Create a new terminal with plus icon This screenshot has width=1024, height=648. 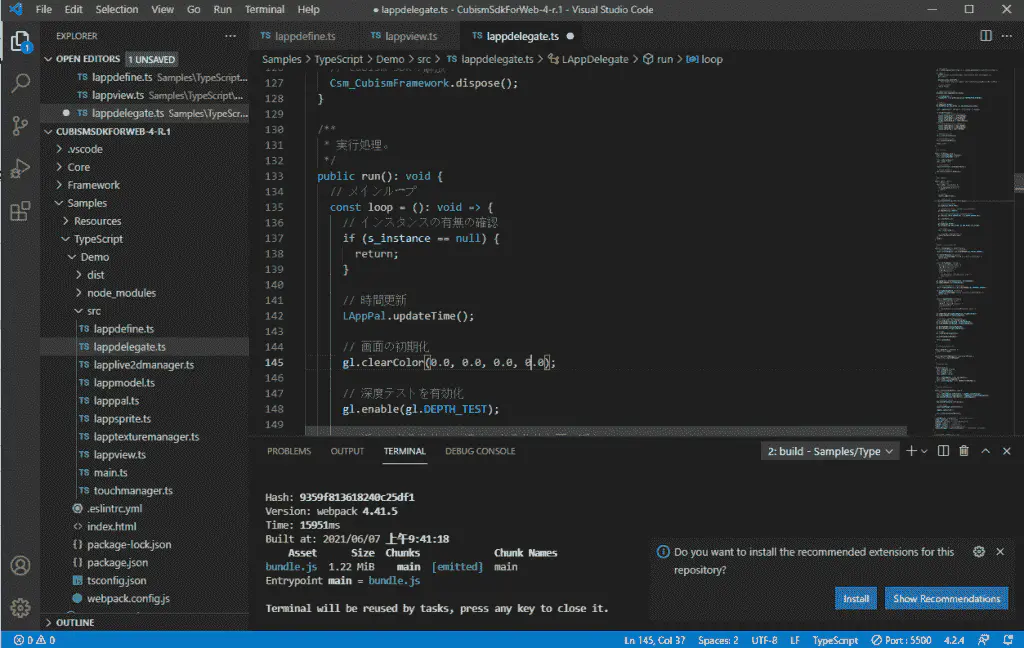point(911,451)
